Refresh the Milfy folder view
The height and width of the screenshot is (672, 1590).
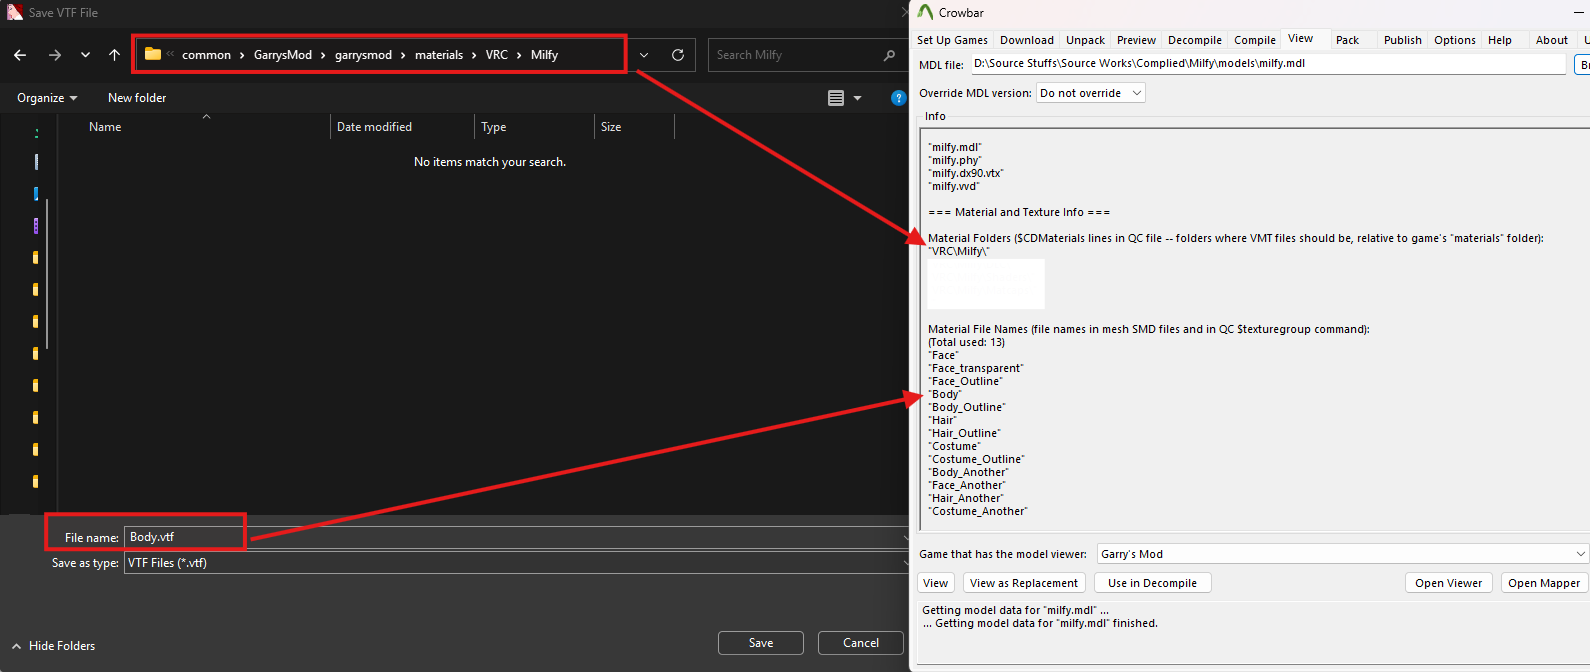(678, 55)
